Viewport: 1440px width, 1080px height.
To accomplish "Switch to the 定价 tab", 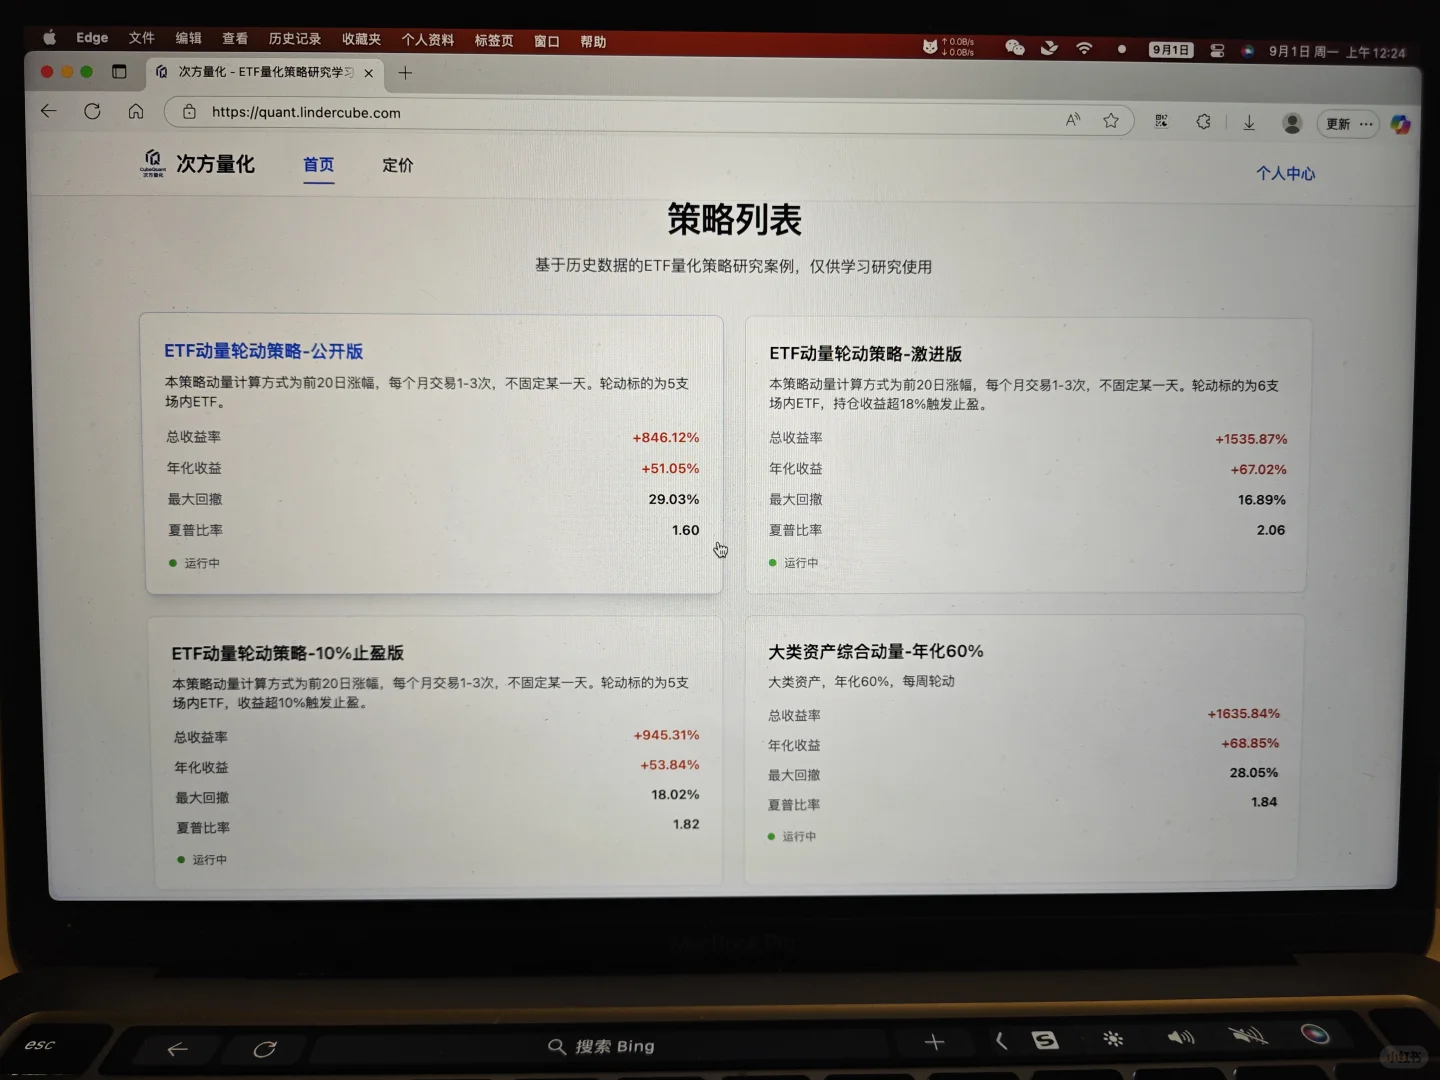I will tap(398, 165).
